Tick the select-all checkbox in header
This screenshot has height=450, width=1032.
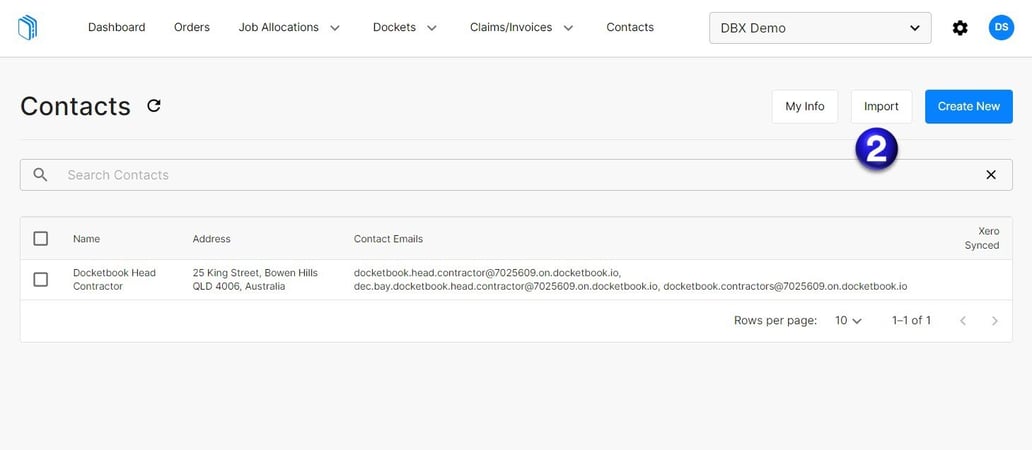tap(41, 238)
